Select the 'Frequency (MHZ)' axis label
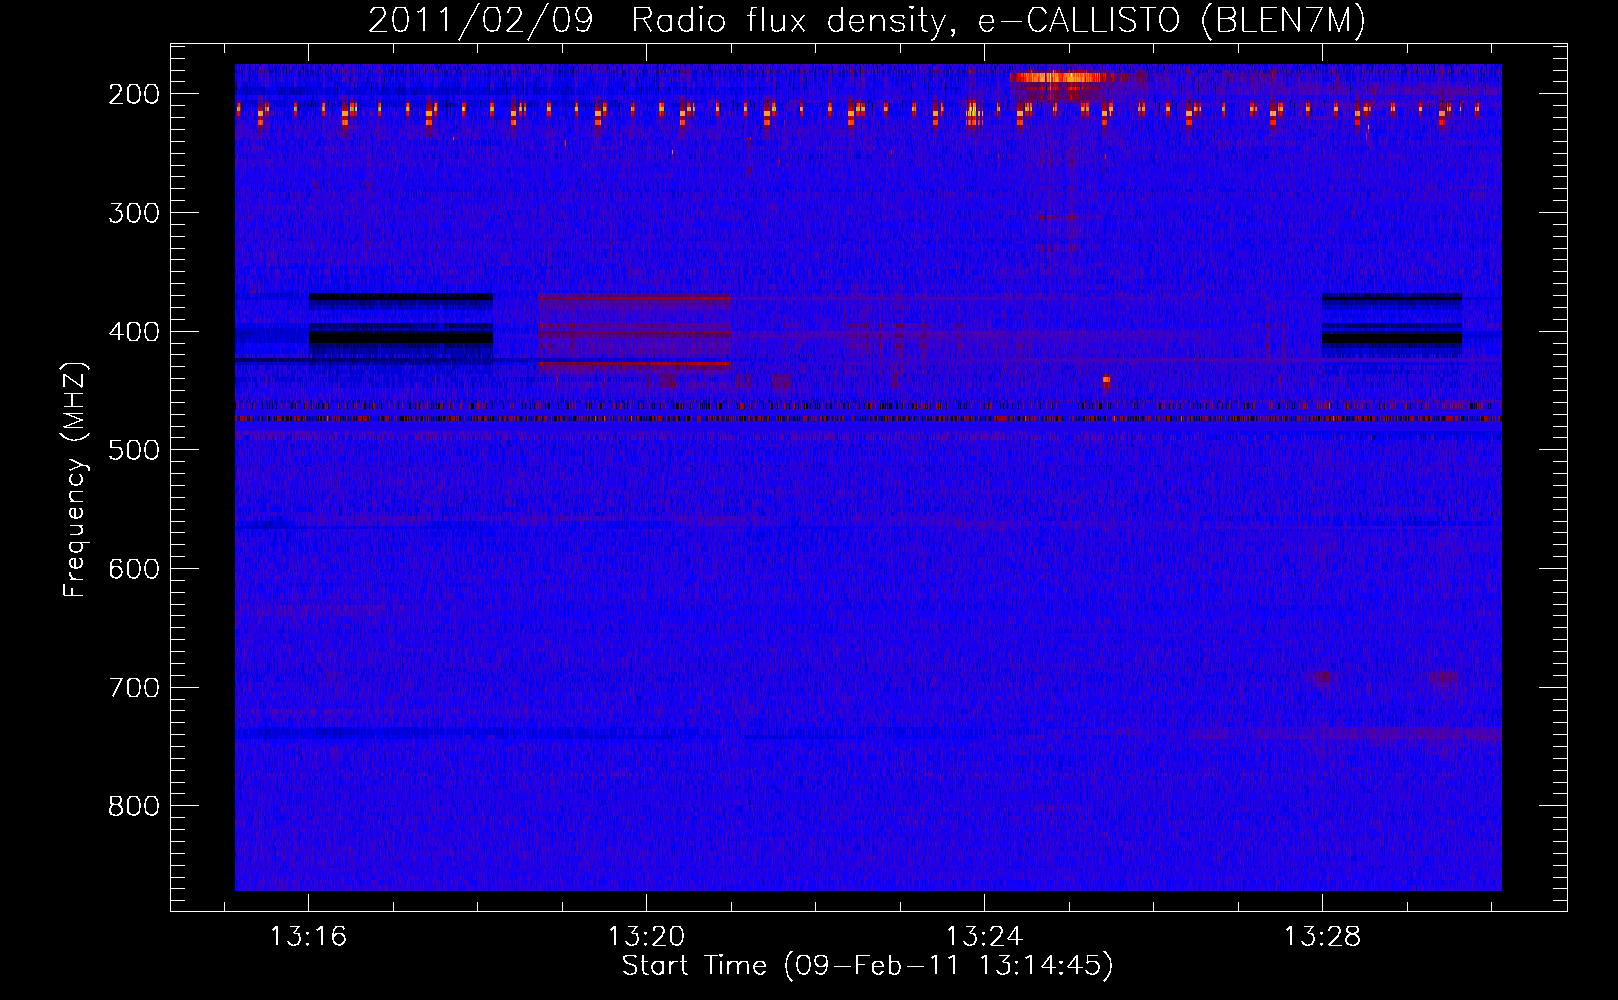 tap(75, 479)
